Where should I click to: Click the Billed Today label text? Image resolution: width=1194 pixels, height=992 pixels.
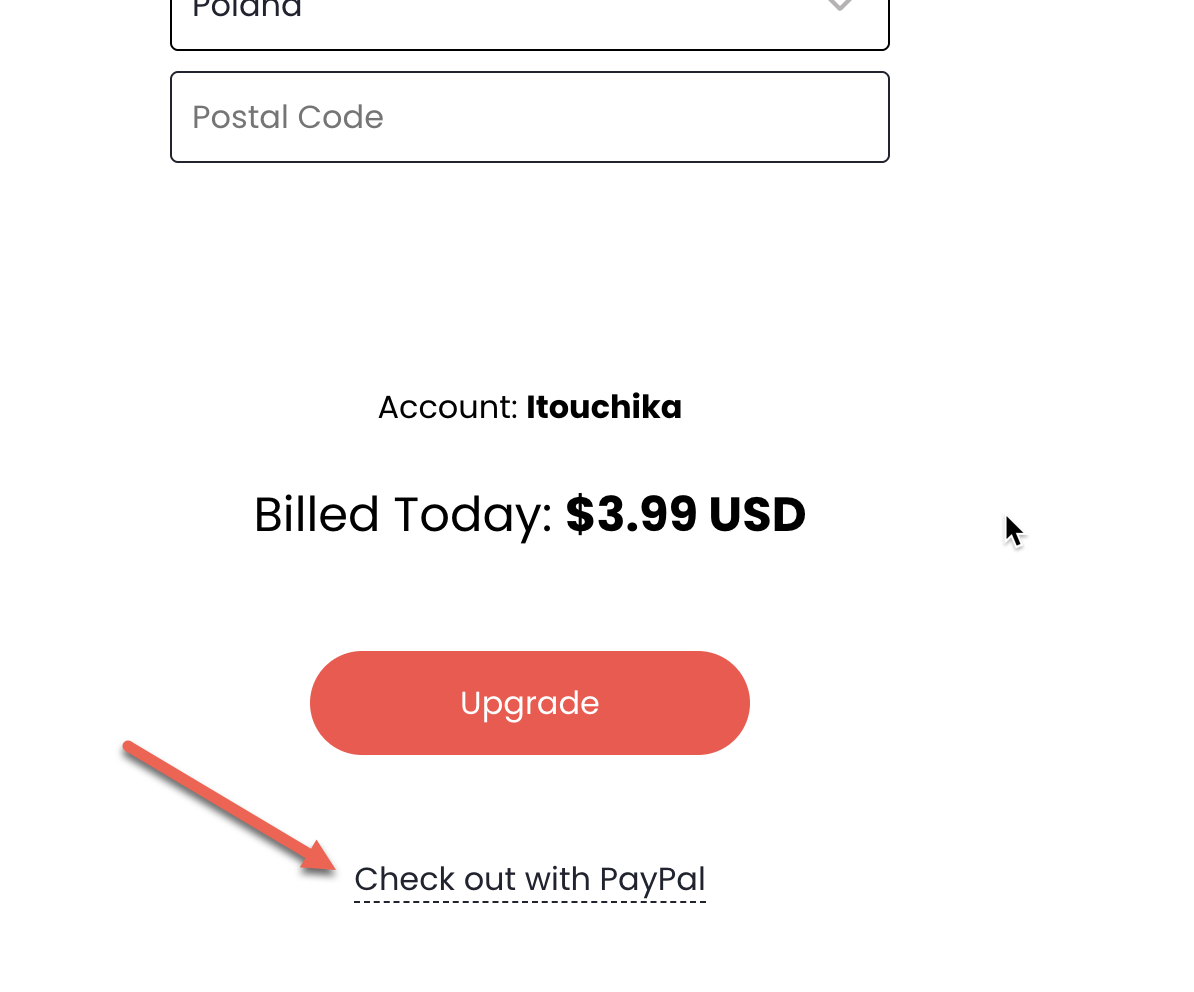pyautogui.click(x=403, y=515)
